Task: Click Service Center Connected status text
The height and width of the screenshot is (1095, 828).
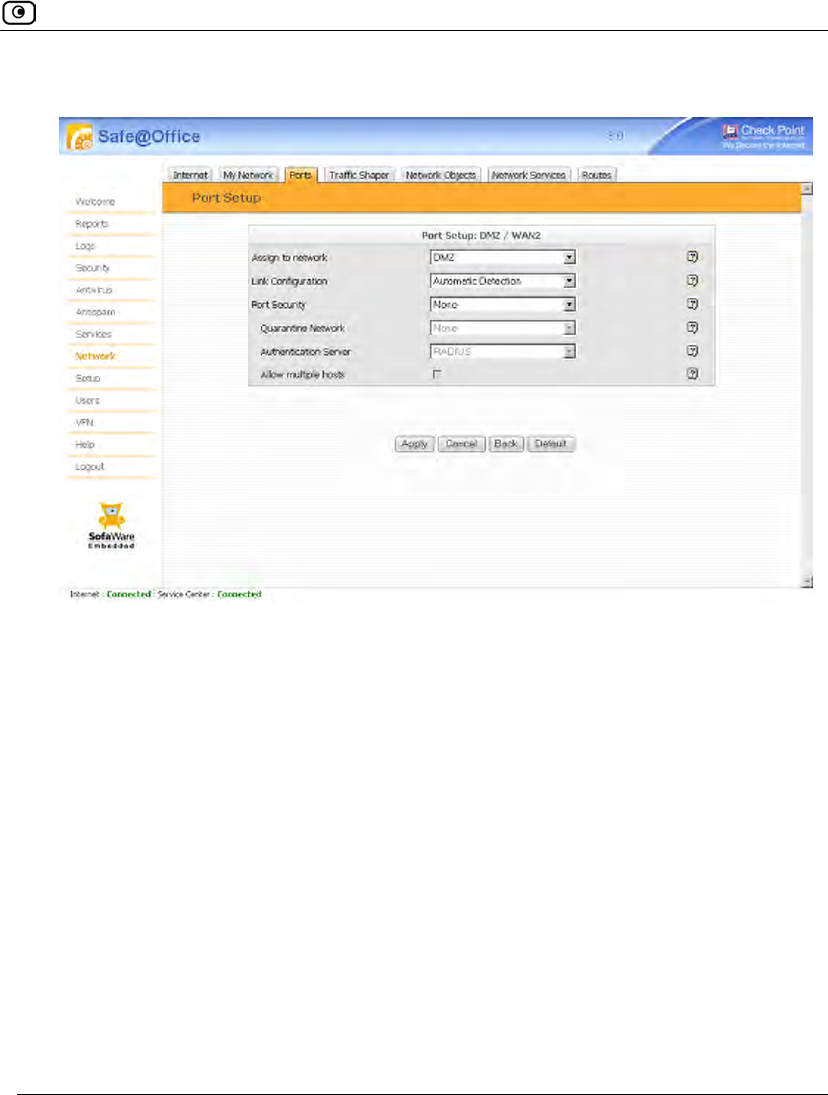Action: point(209,594)
